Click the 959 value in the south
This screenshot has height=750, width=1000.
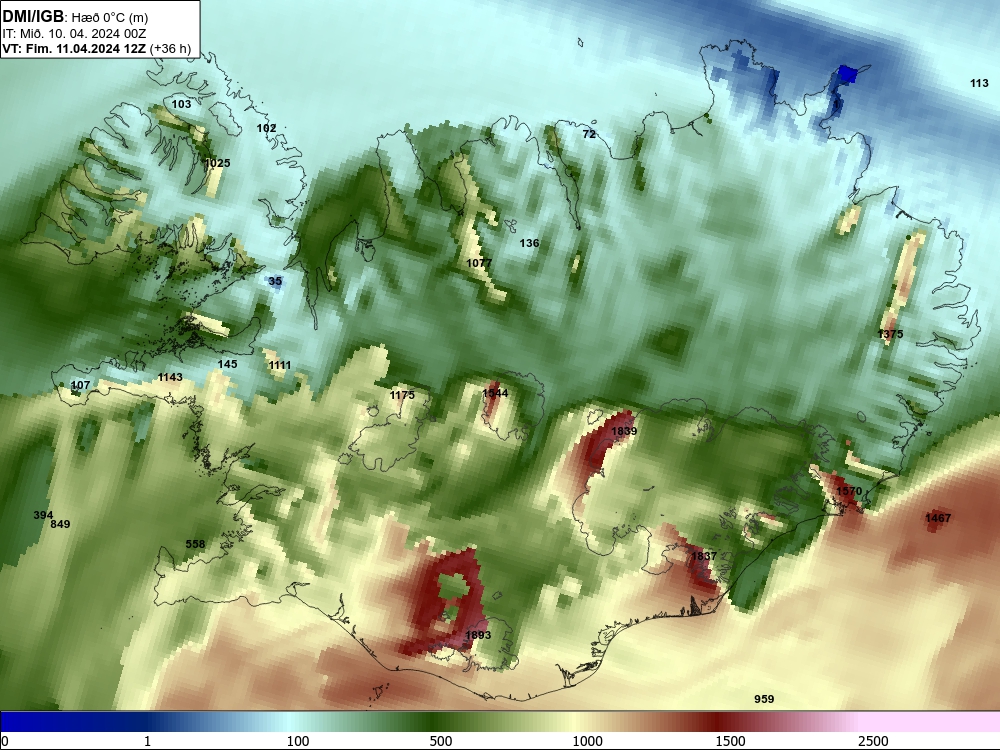pos(764,699)
